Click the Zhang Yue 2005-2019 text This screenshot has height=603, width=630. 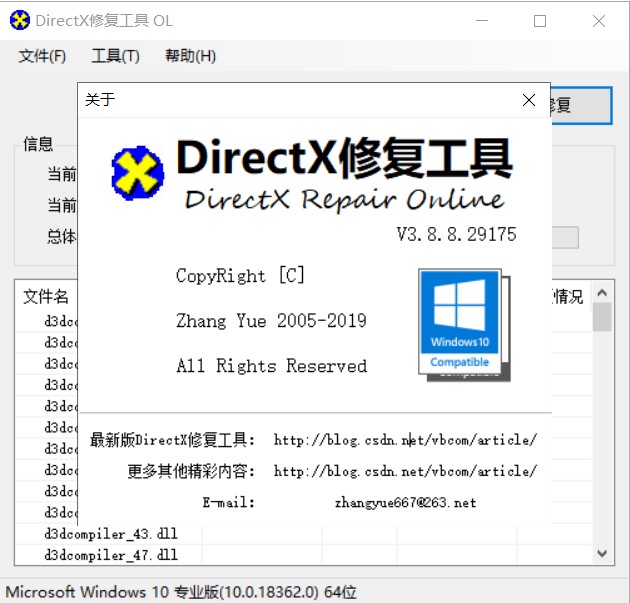point(271,321)
